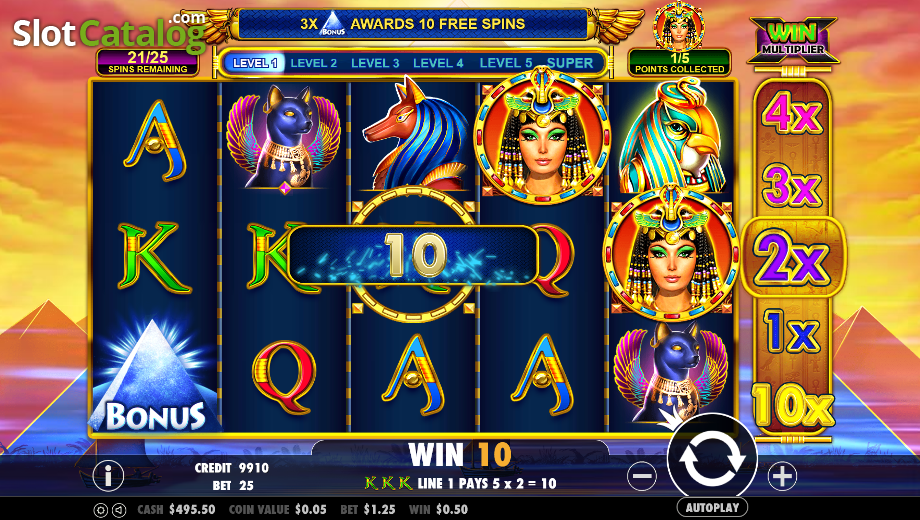This screenshot has height=520, width=920.
Task: Click the 4x win multiplier
Action: click(x=792, y=116)
